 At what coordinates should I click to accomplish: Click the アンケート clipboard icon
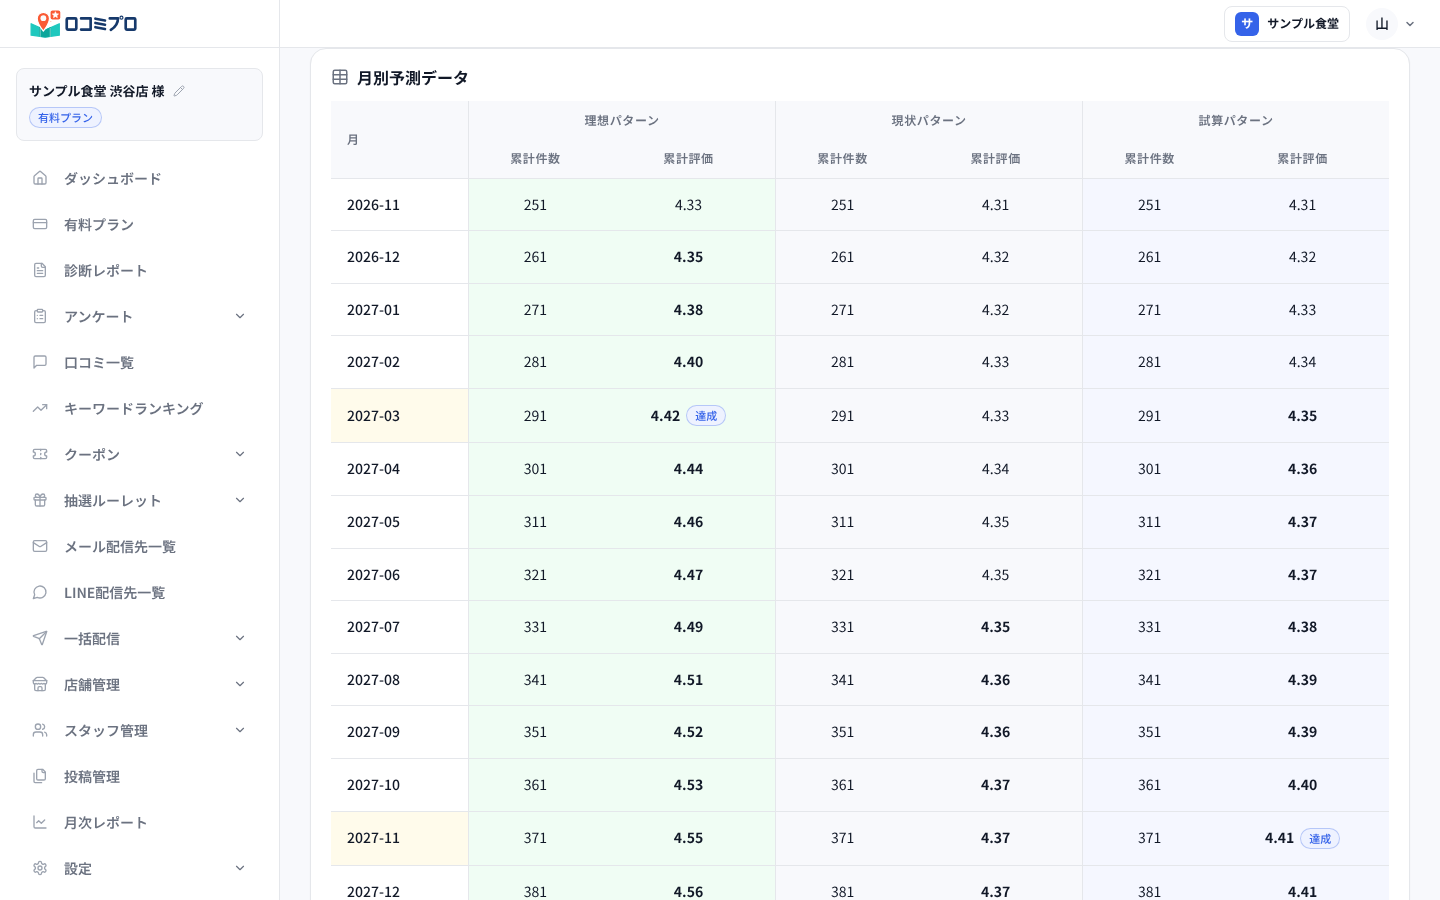coord(40,316)
